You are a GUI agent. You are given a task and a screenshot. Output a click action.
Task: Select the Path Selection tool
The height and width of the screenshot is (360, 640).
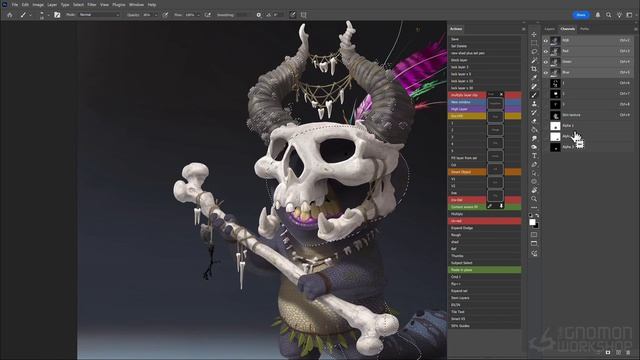(x=534, y=173)
